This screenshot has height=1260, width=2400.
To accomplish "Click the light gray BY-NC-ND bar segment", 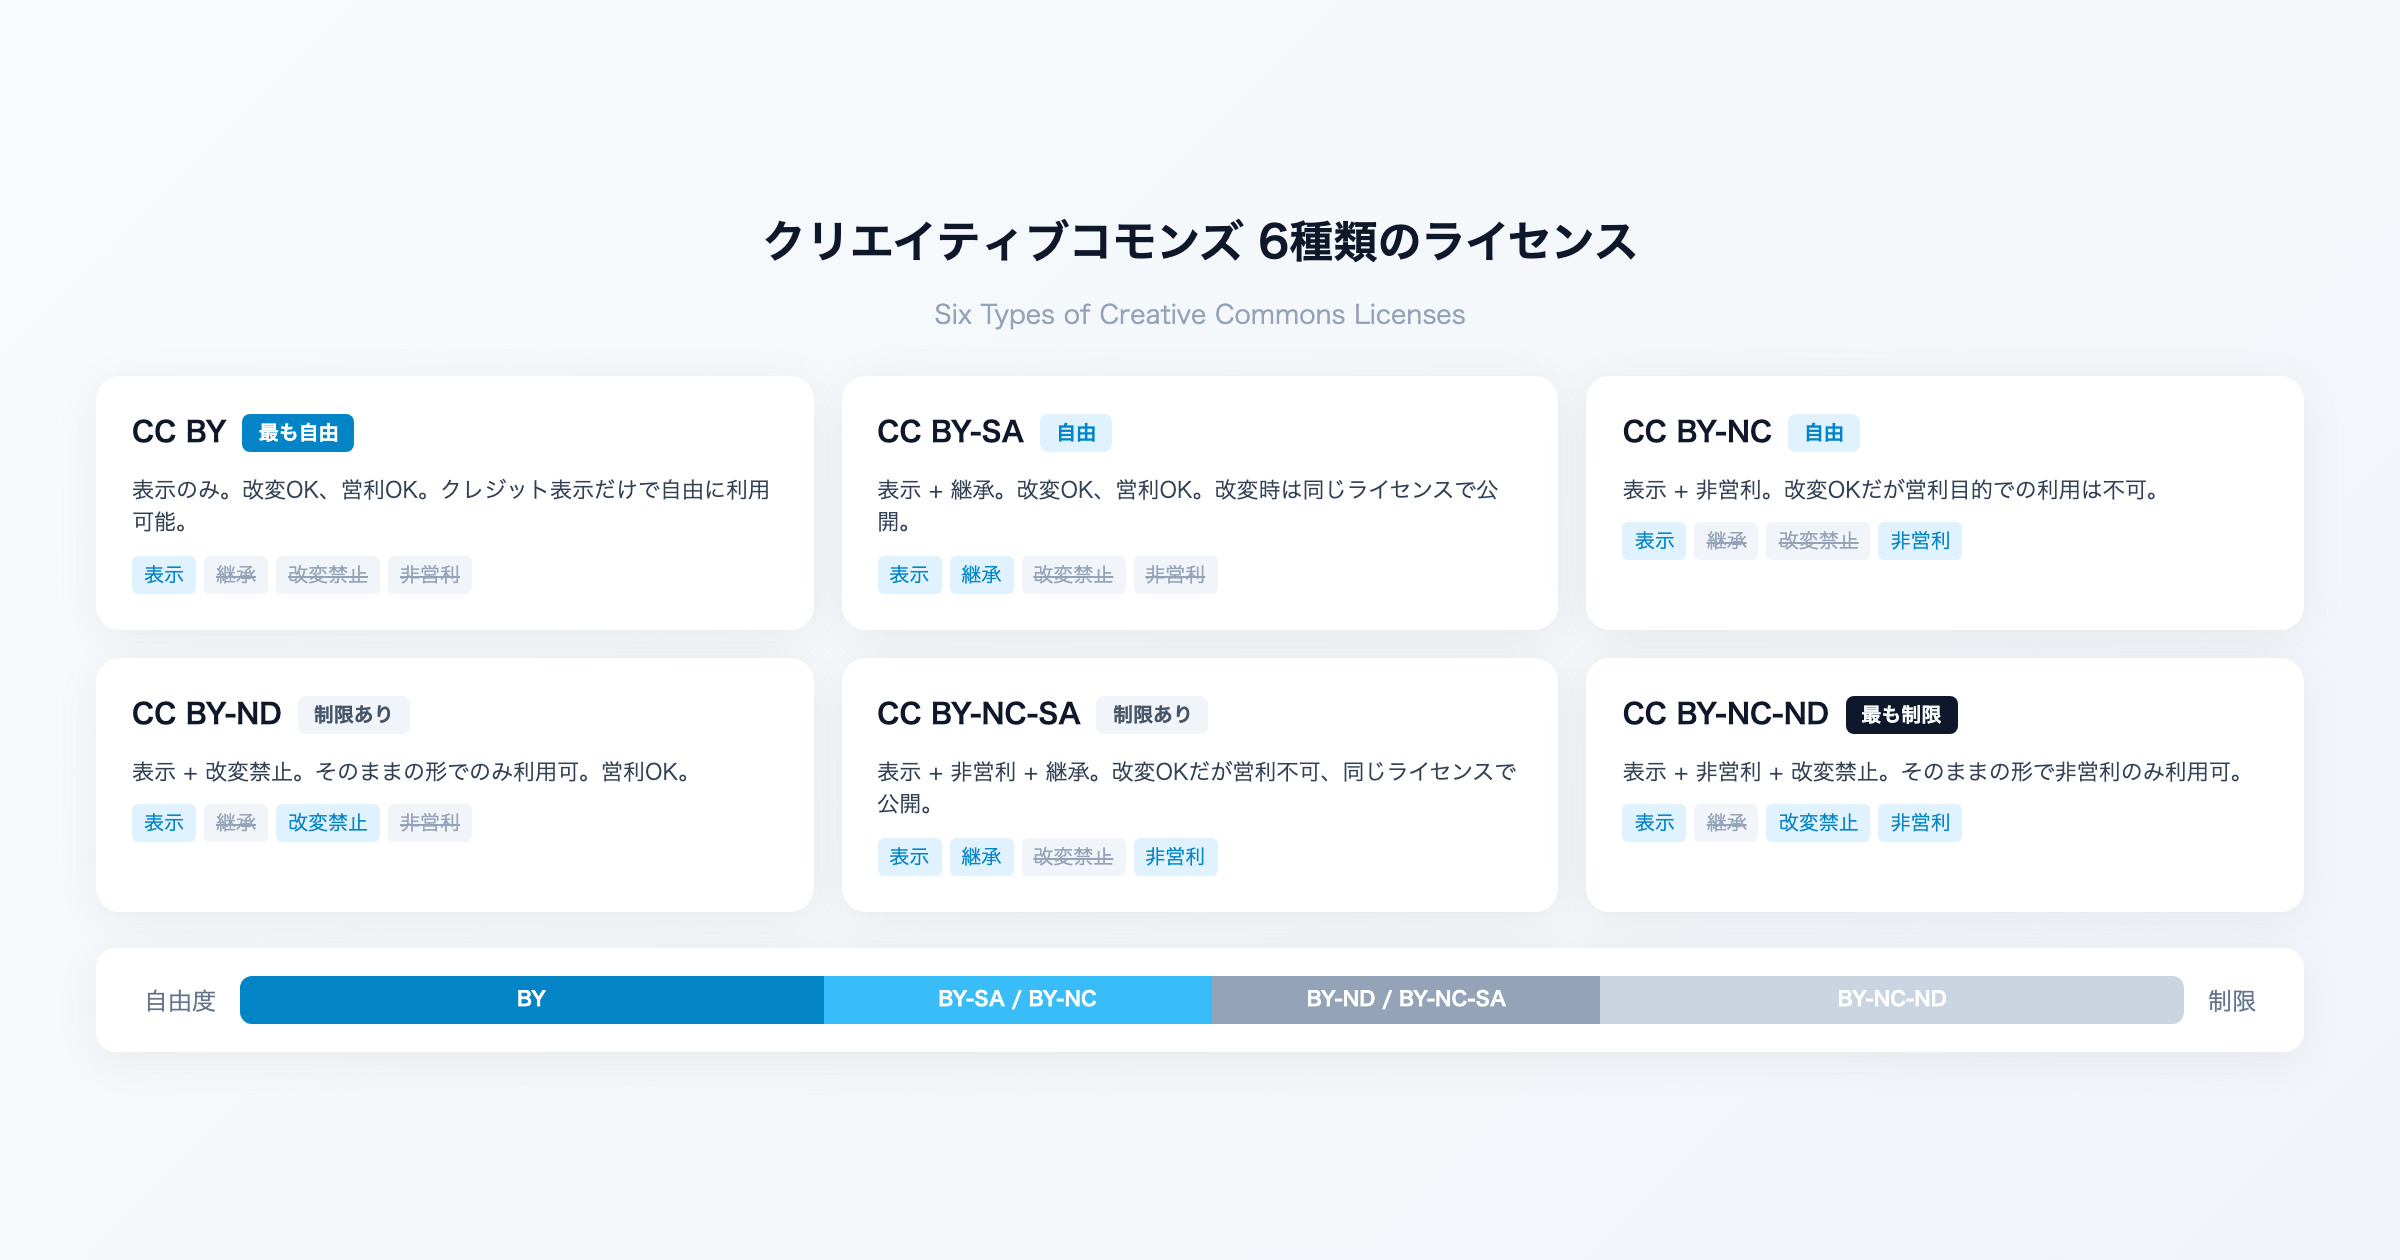I will 1892,1000.
